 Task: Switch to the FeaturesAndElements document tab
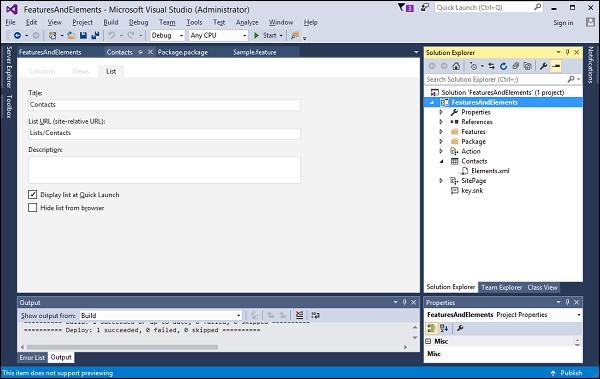[x=50, y=52]
